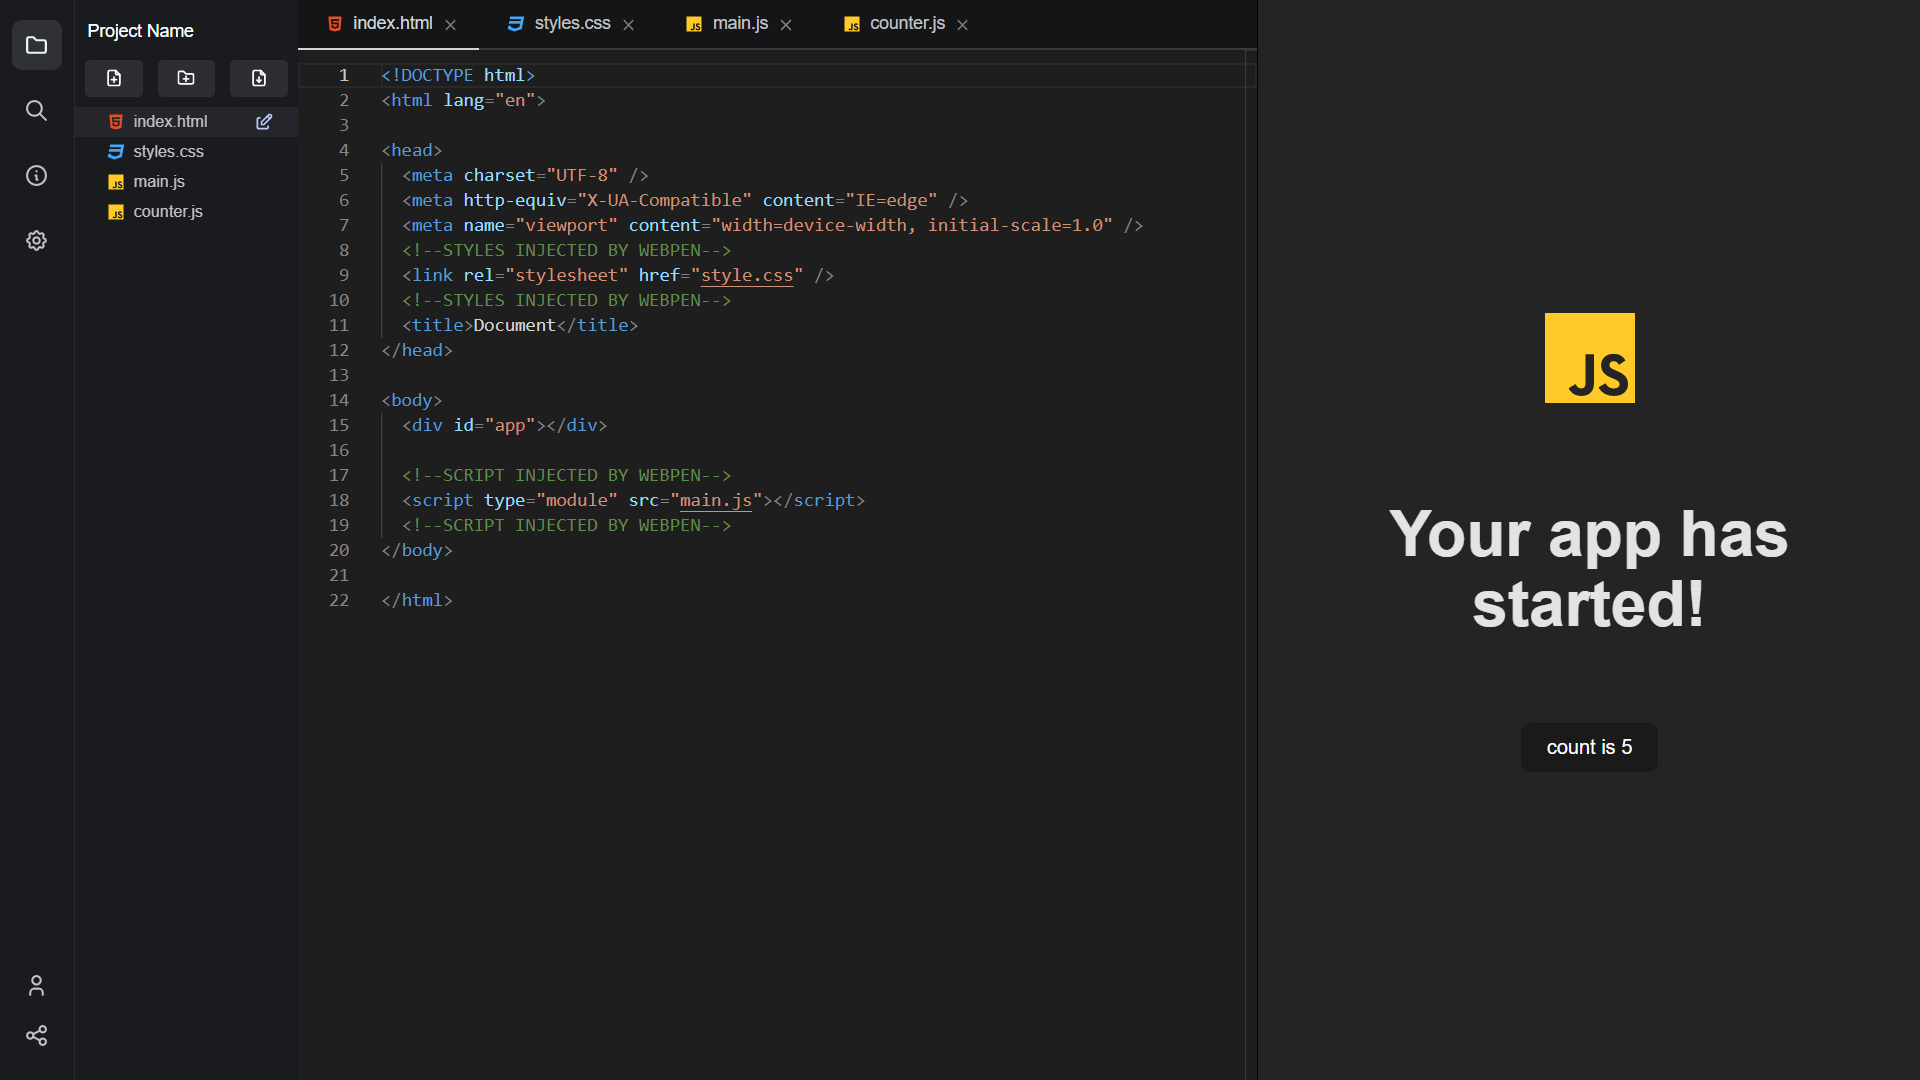This screenshot has height=1080, width=1920.
Task: Select counter.js in the file list
Action: (x=167, y=211)
